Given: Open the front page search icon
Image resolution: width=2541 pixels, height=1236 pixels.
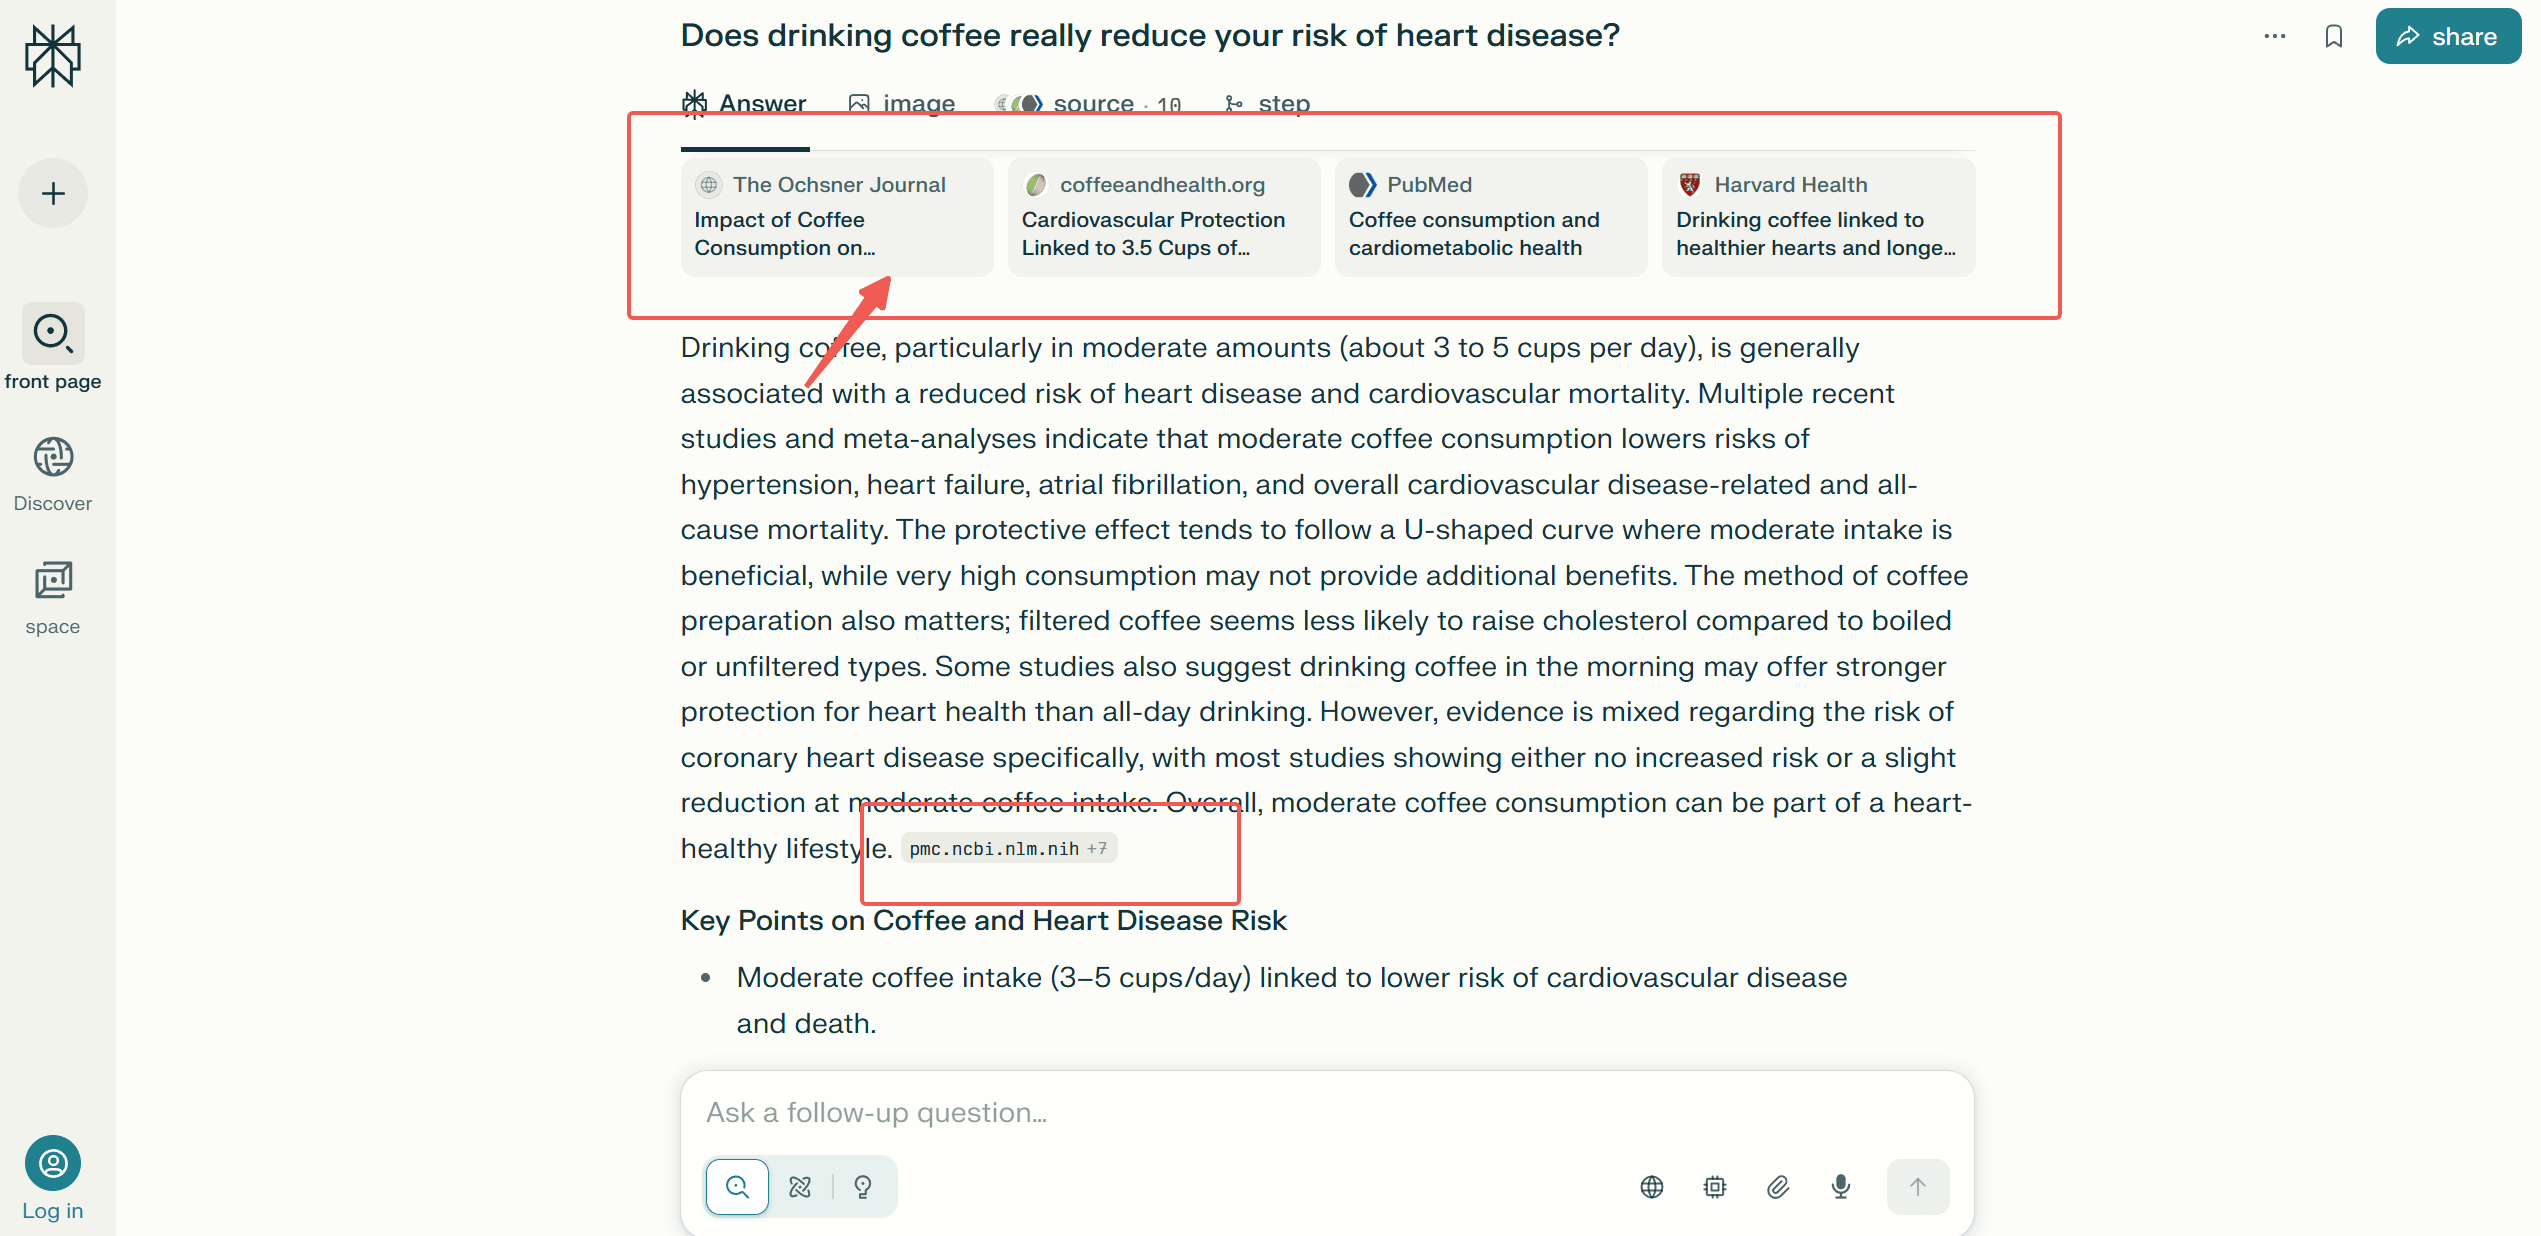Looking at the screenshot, I should point(53,334).
